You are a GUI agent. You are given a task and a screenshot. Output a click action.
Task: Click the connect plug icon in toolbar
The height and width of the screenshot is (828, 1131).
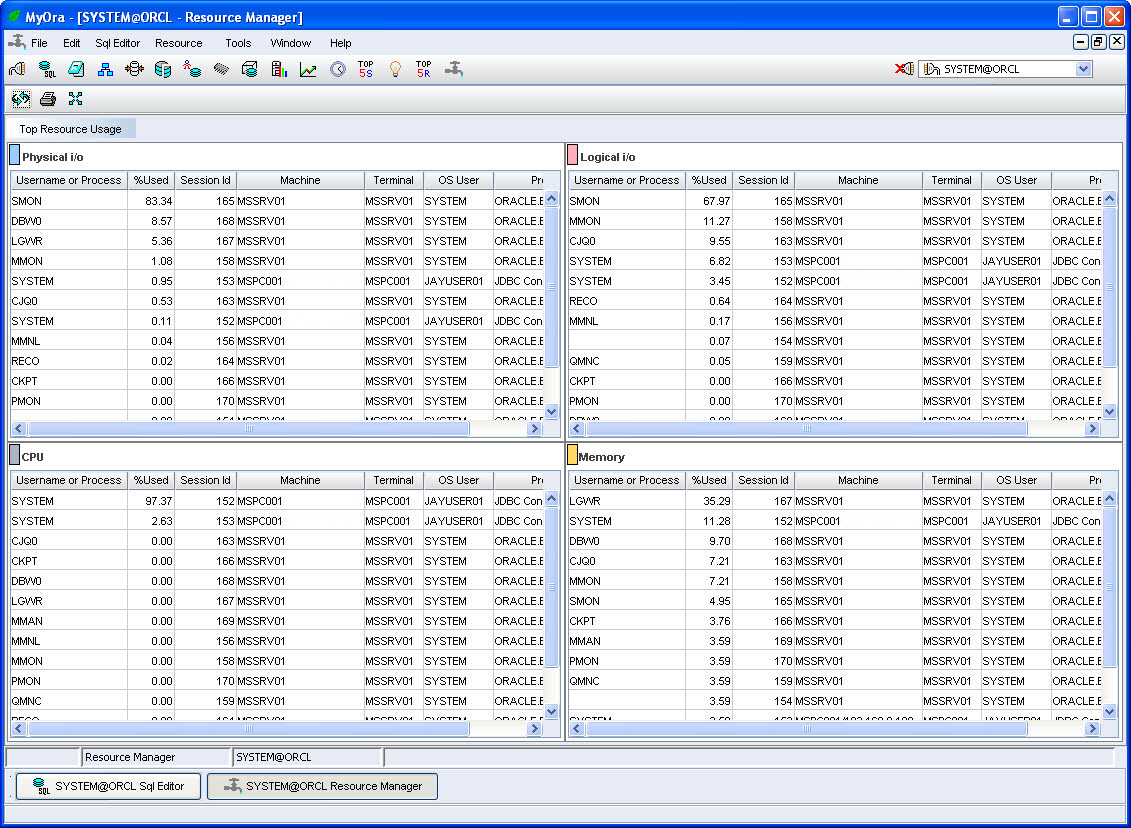(x=17, y=69)
